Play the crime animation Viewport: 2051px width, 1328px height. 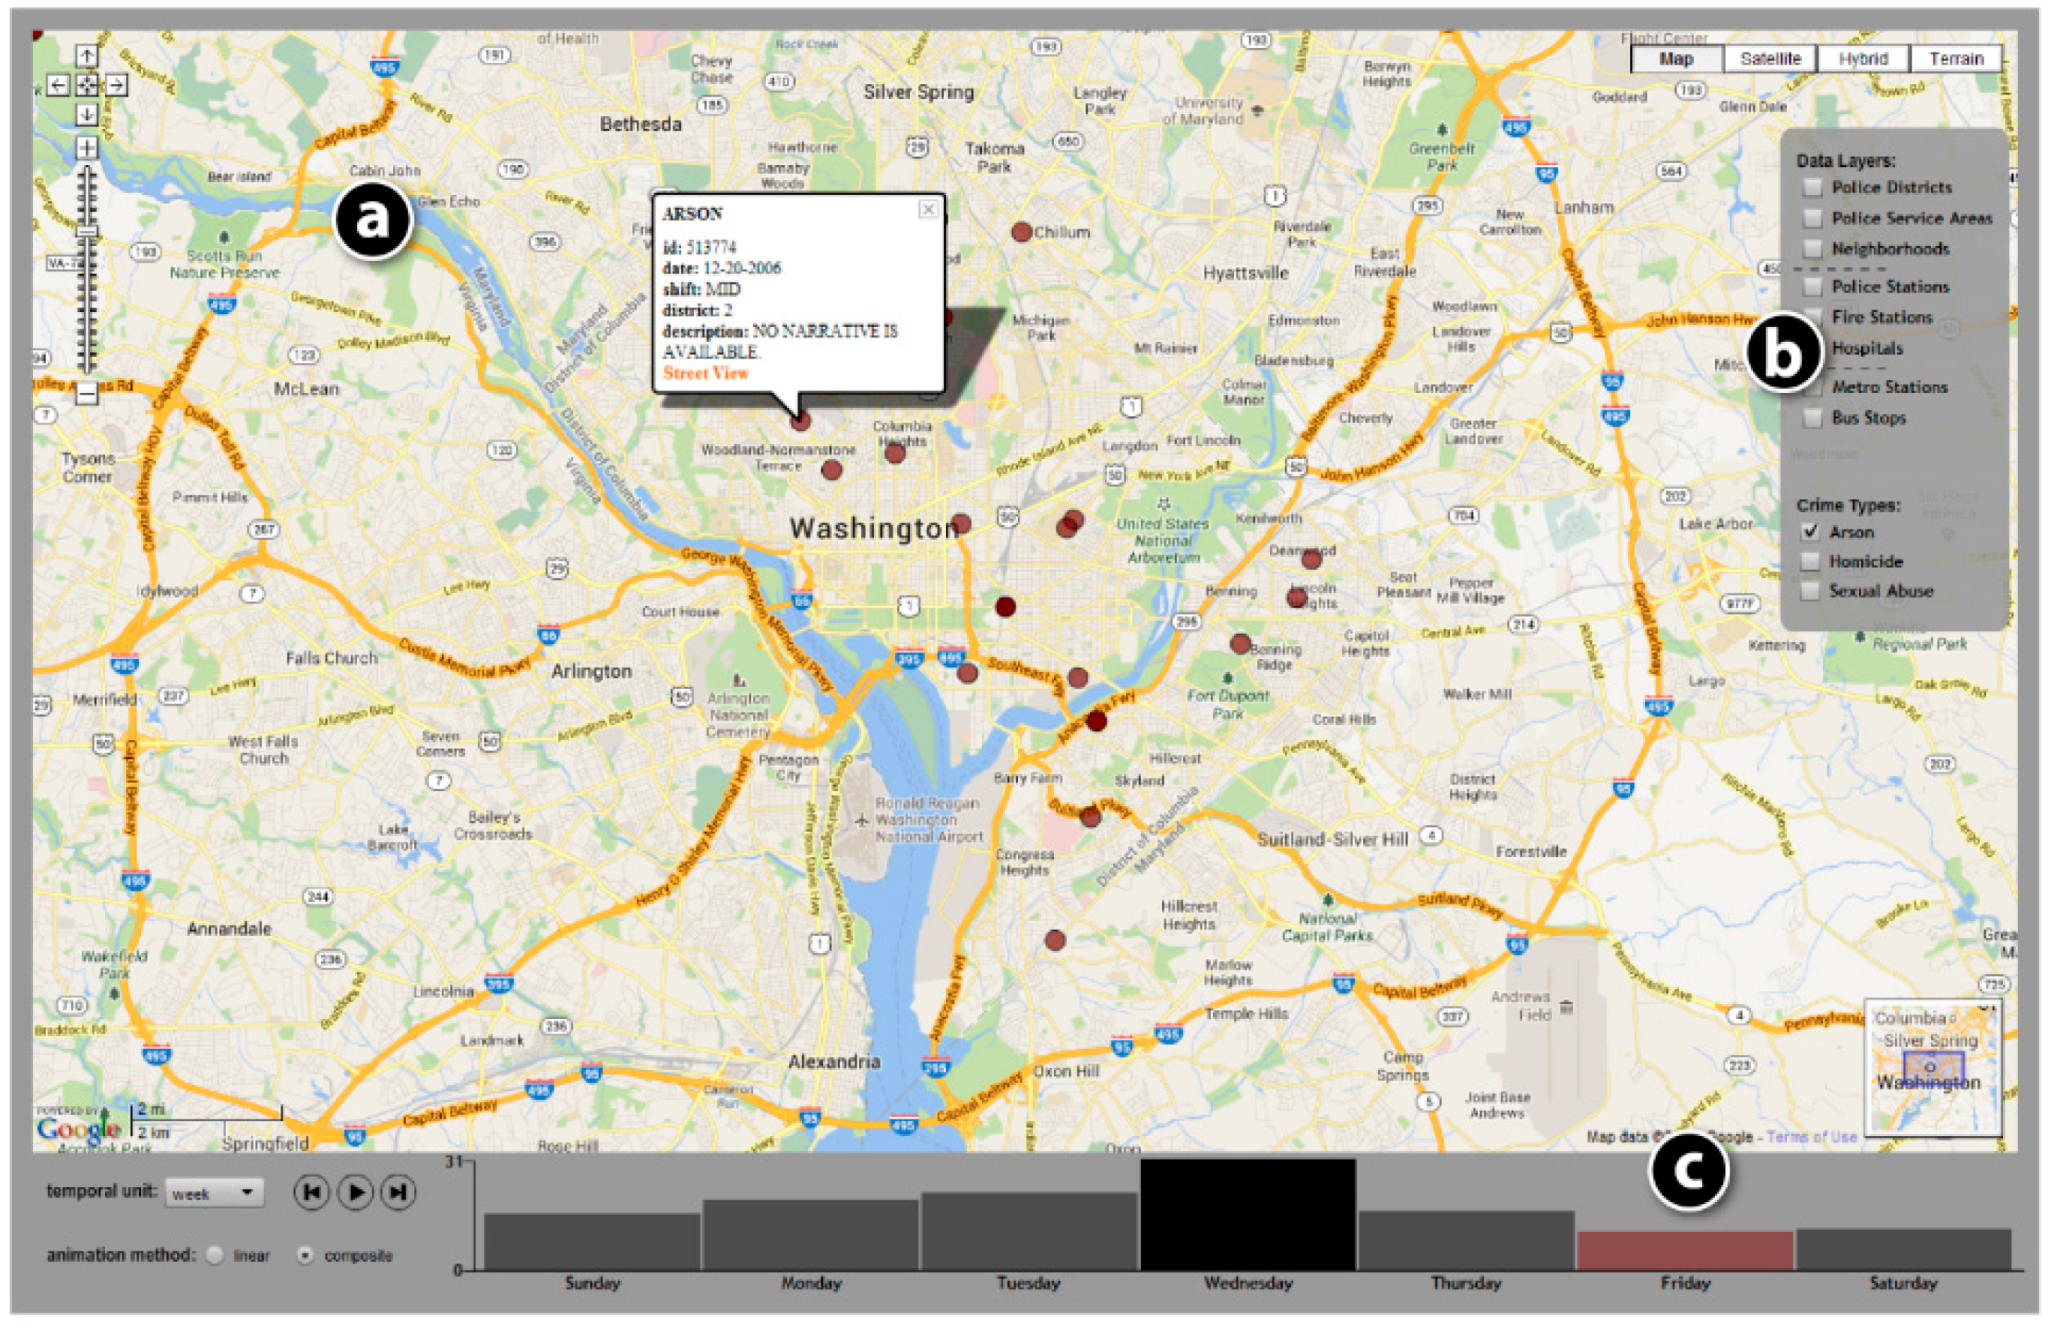tap(355, 1191)
